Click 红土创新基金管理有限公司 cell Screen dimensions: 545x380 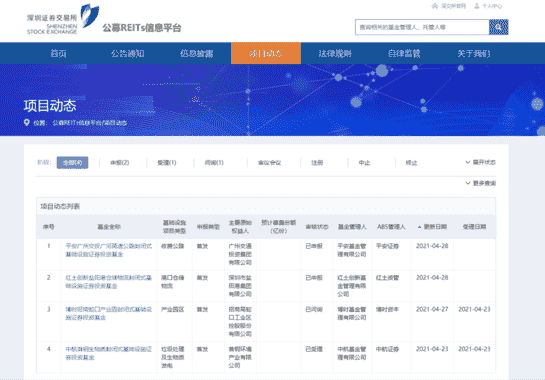click(352, 286)
